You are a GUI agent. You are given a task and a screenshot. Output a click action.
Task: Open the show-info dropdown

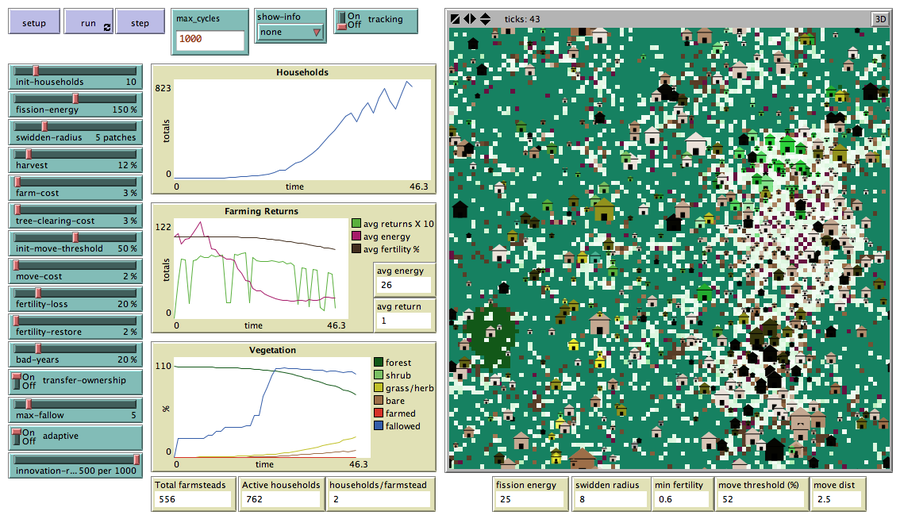point(290,31)
